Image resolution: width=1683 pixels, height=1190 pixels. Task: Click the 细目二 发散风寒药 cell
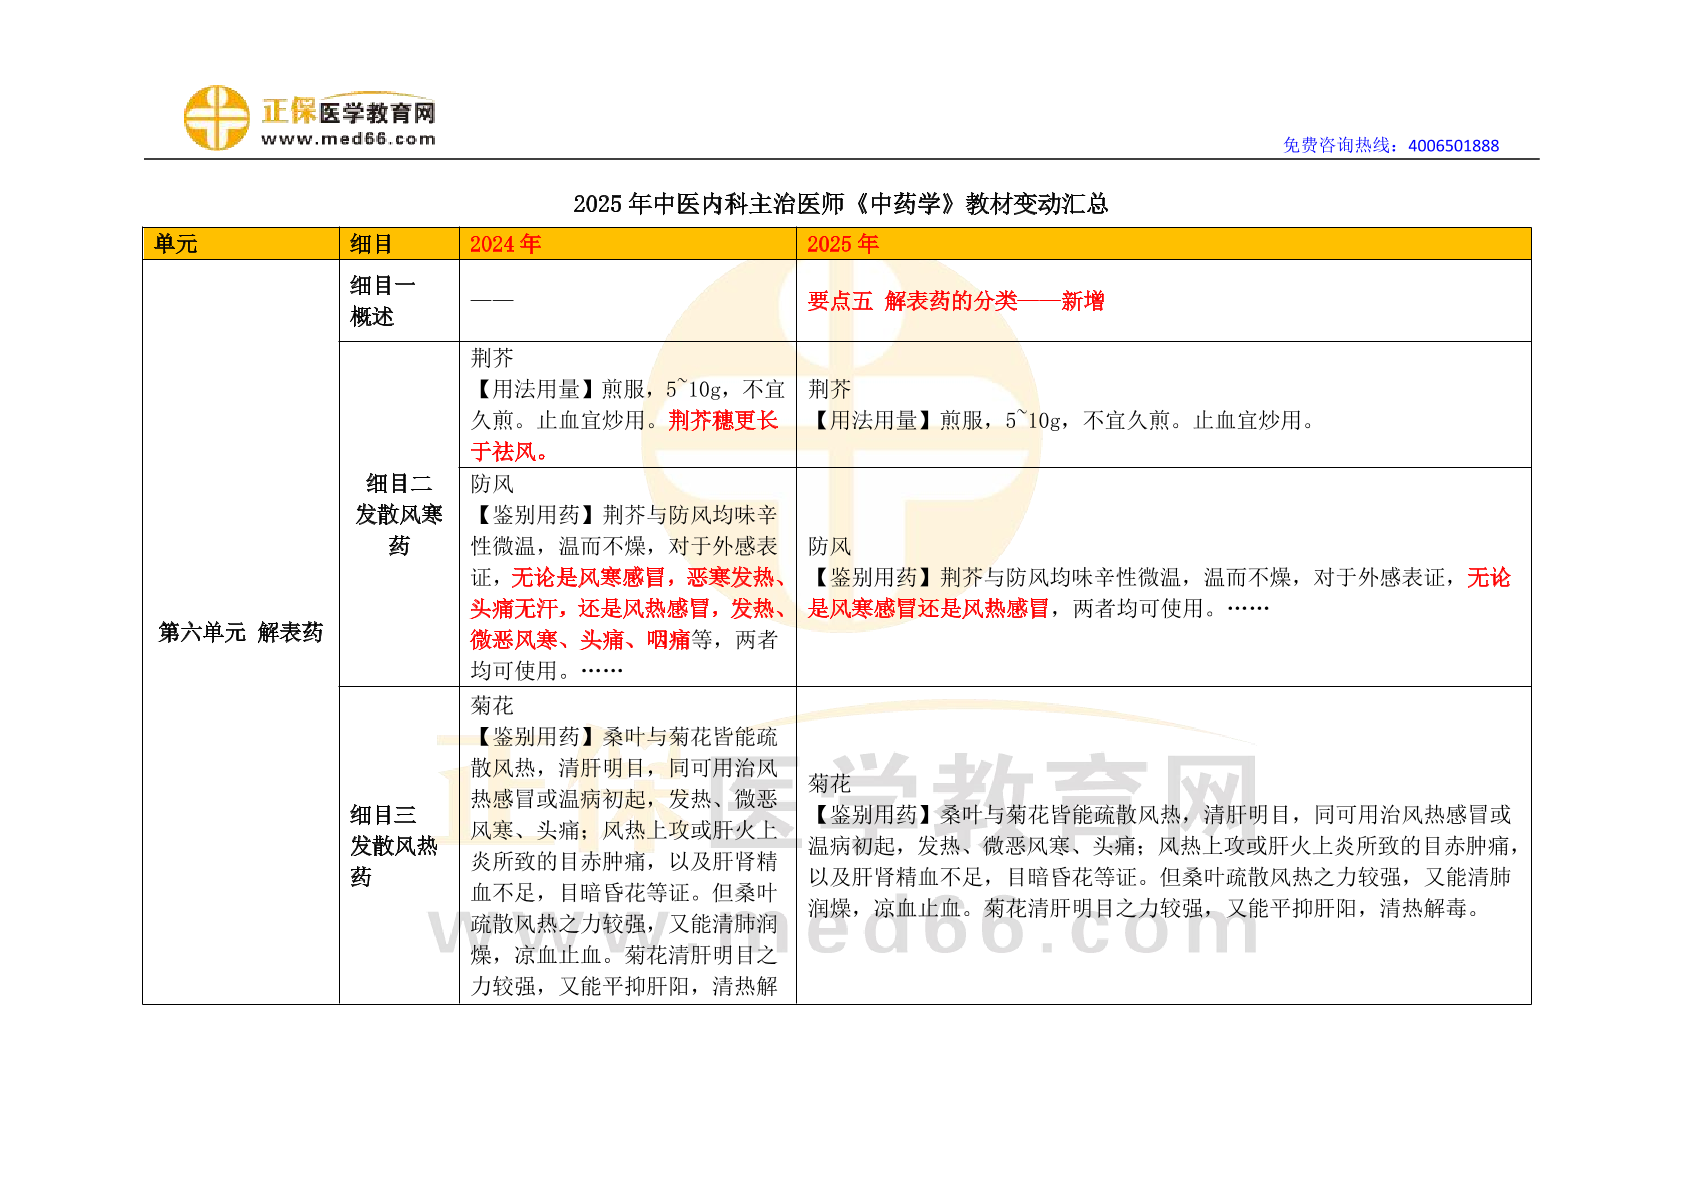pos(399,514)
